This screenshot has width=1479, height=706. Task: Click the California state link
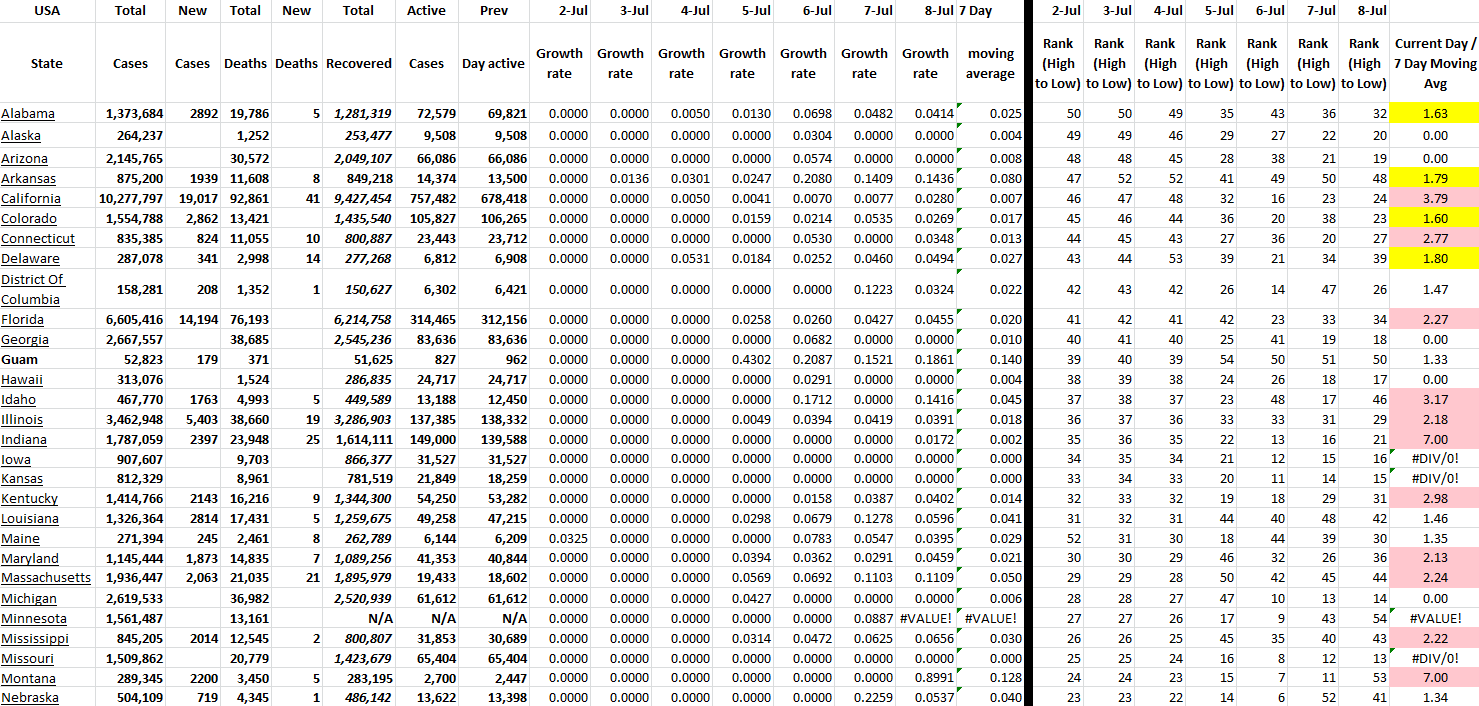pos(30,199)
